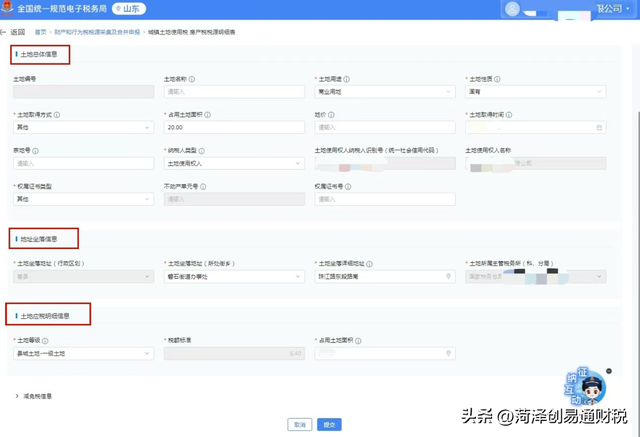
Task: Open the 山东 region selector in header
Action: 129,9
